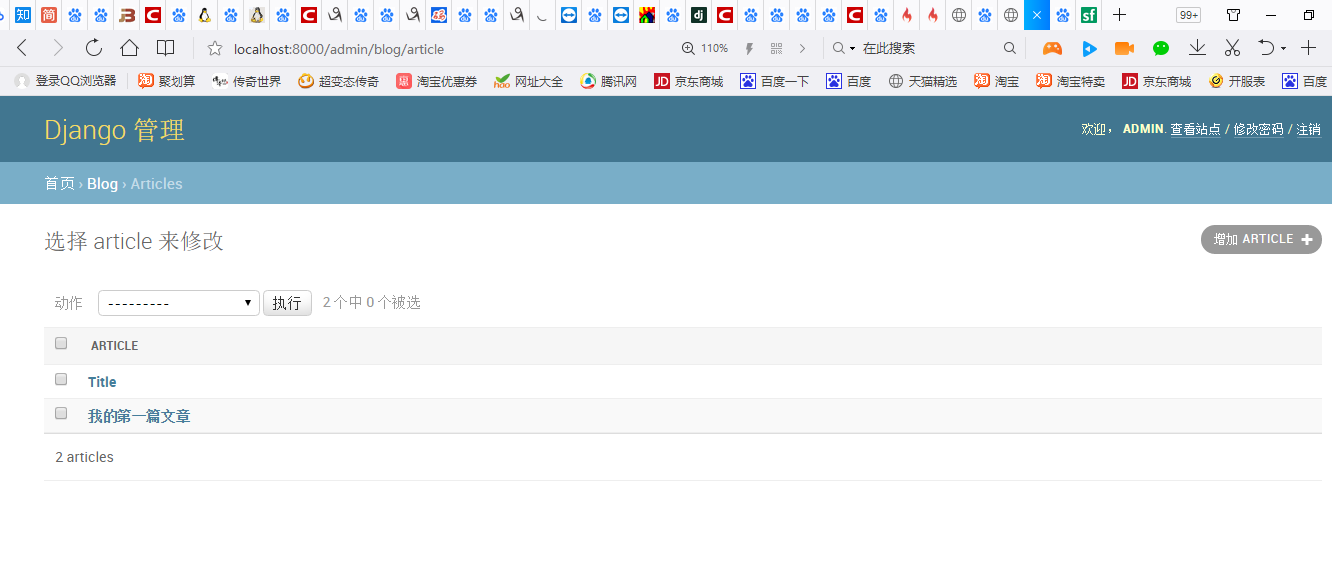The height and width of the screenshot is (562, 1332).
Task: Click the 执行 button
Action: (x=287, y=303)
